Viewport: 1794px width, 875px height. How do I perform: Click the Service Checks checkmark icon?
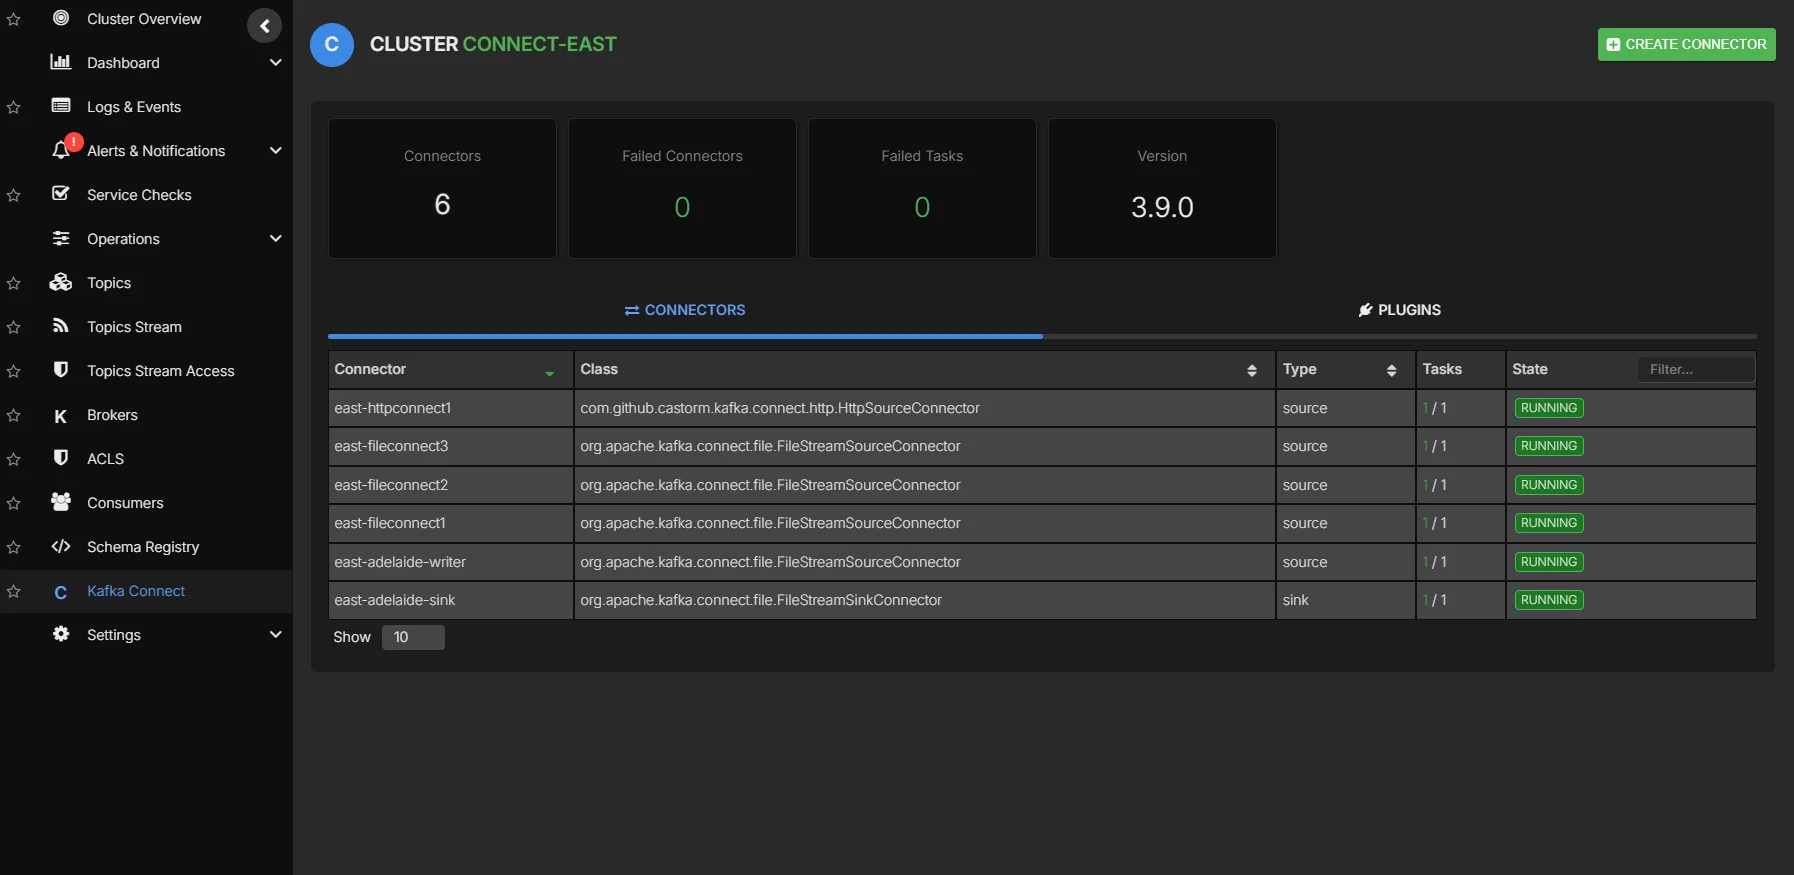[x=61, y=194]
